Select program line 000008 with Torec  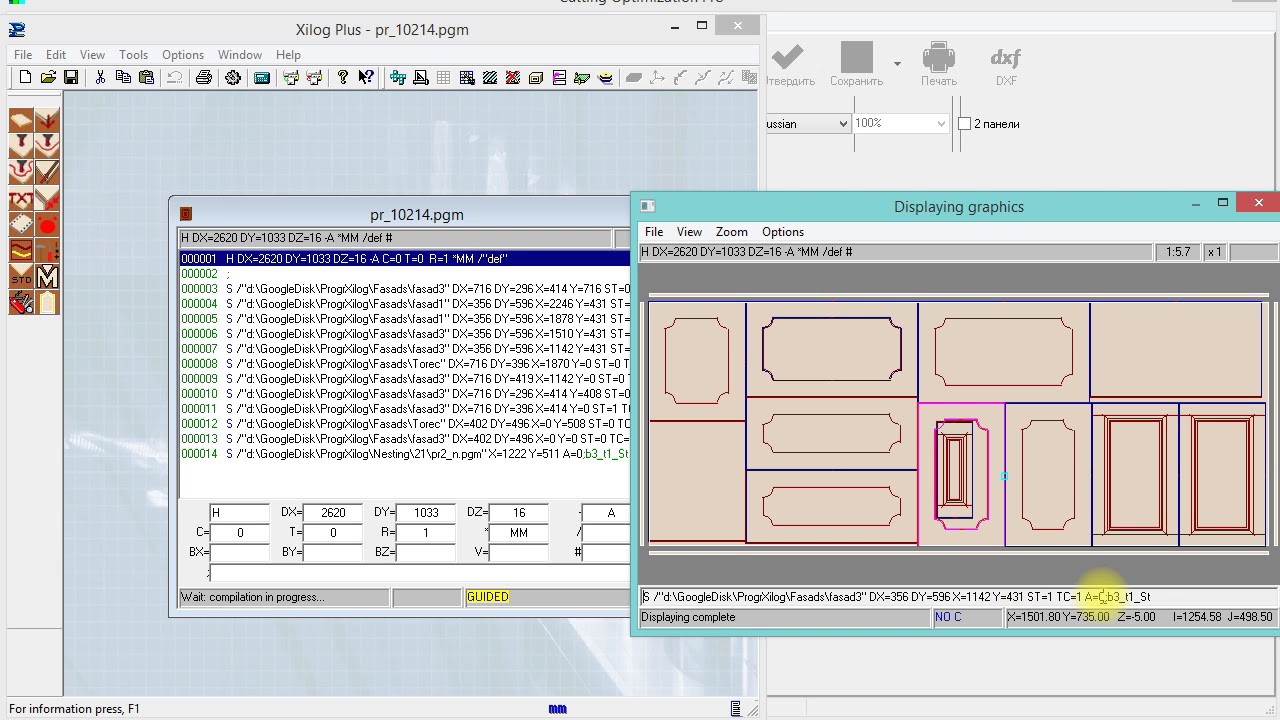point(405,364)
